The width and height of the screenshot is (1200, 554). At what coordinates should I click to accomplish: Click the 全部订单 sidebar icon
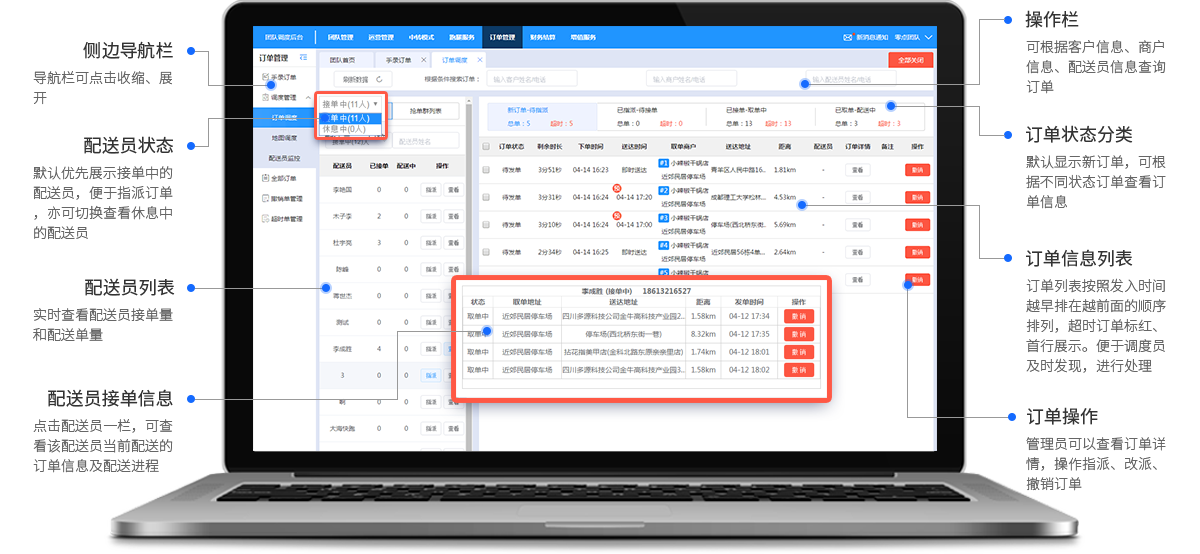click(x=263, y=178)
